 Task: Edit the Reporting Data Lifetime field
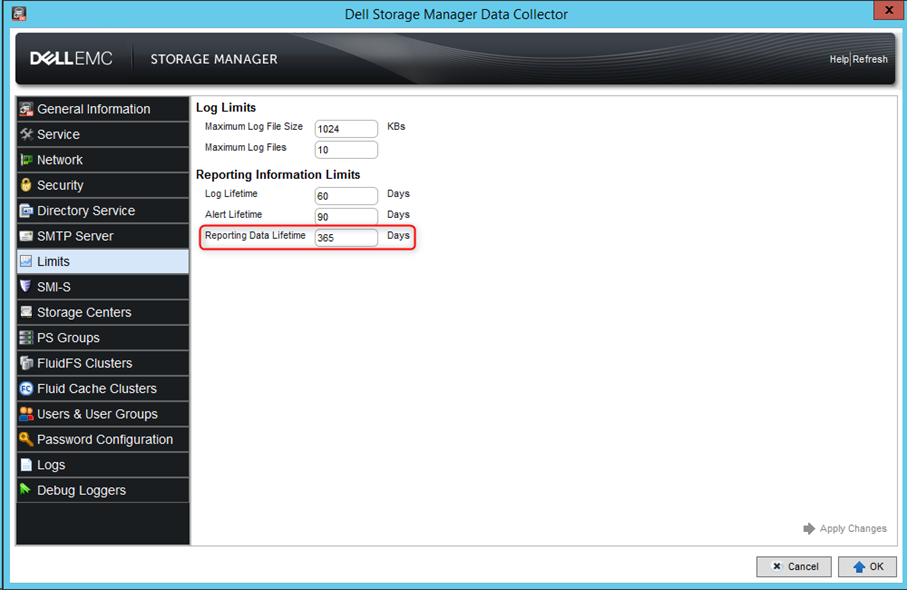click(x=347, y=238)
